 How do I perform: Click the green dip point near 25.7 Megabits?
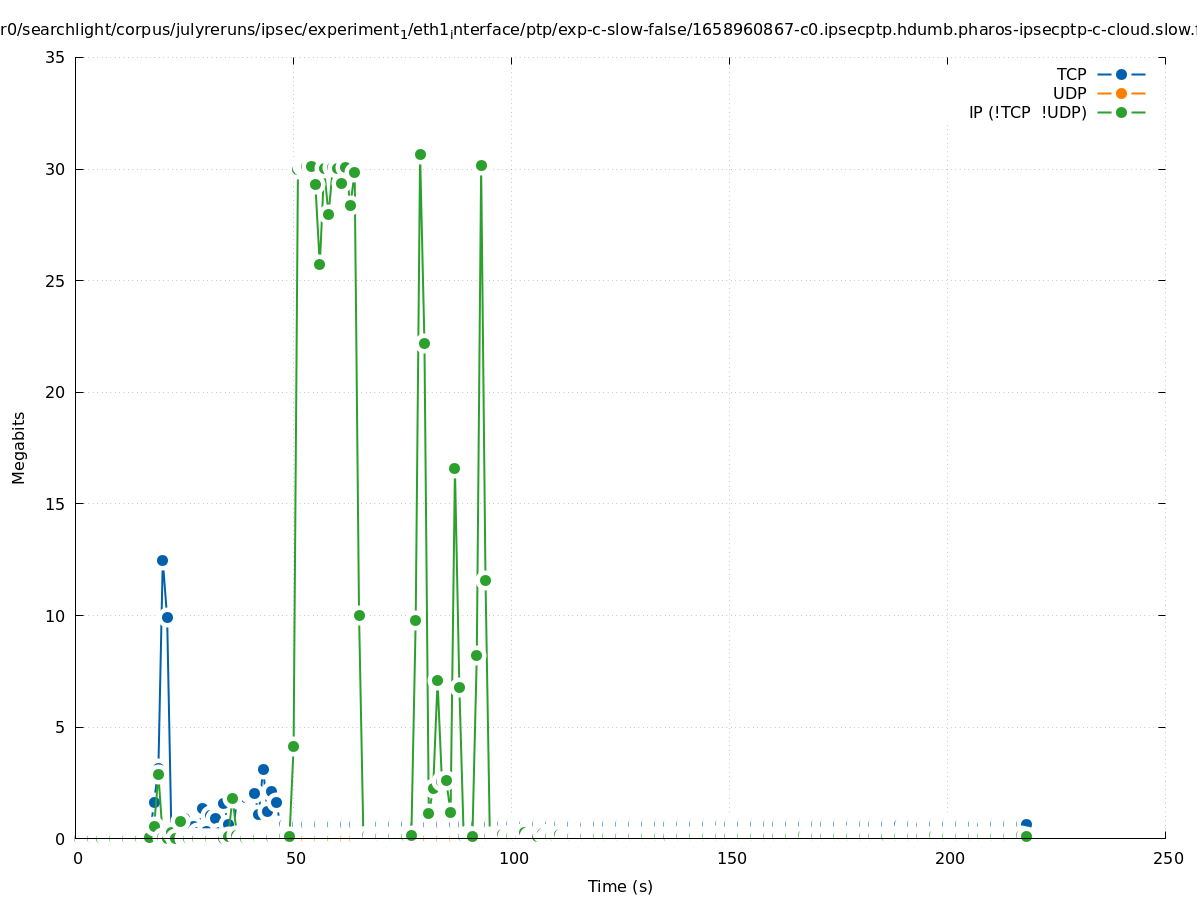(319, 264)
